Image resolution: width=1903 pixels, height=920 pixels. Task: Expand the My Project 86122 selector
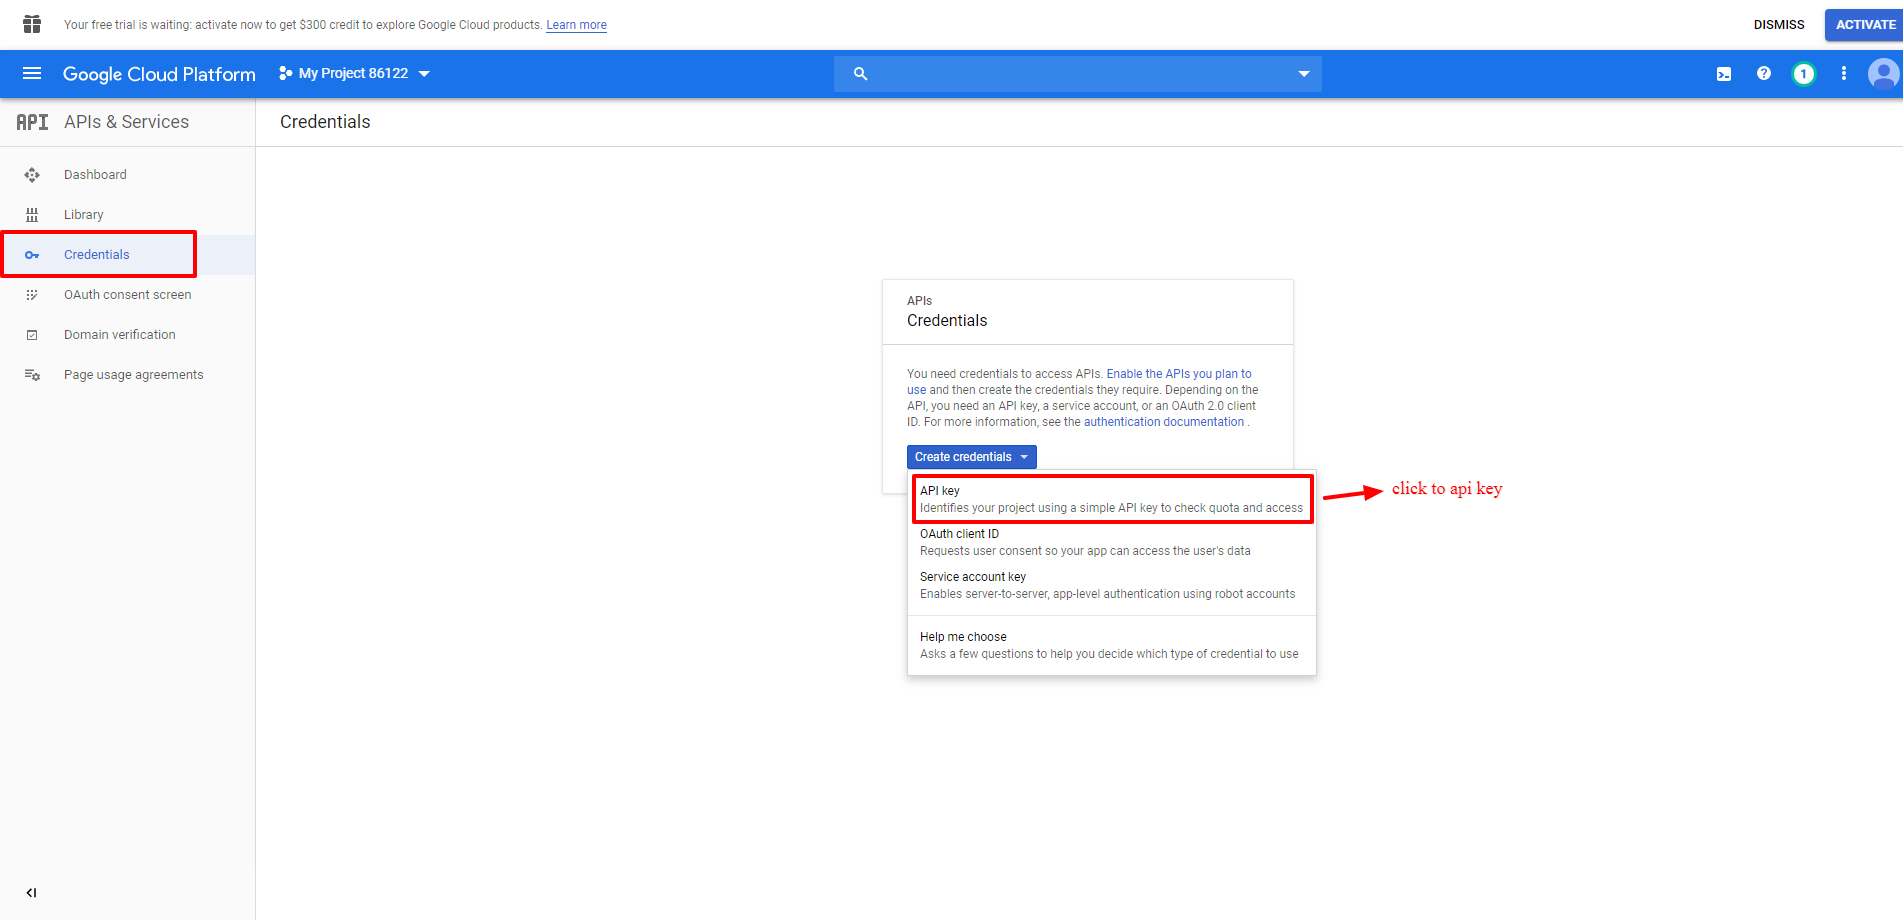pyautogui.click(x=354, y=74)
